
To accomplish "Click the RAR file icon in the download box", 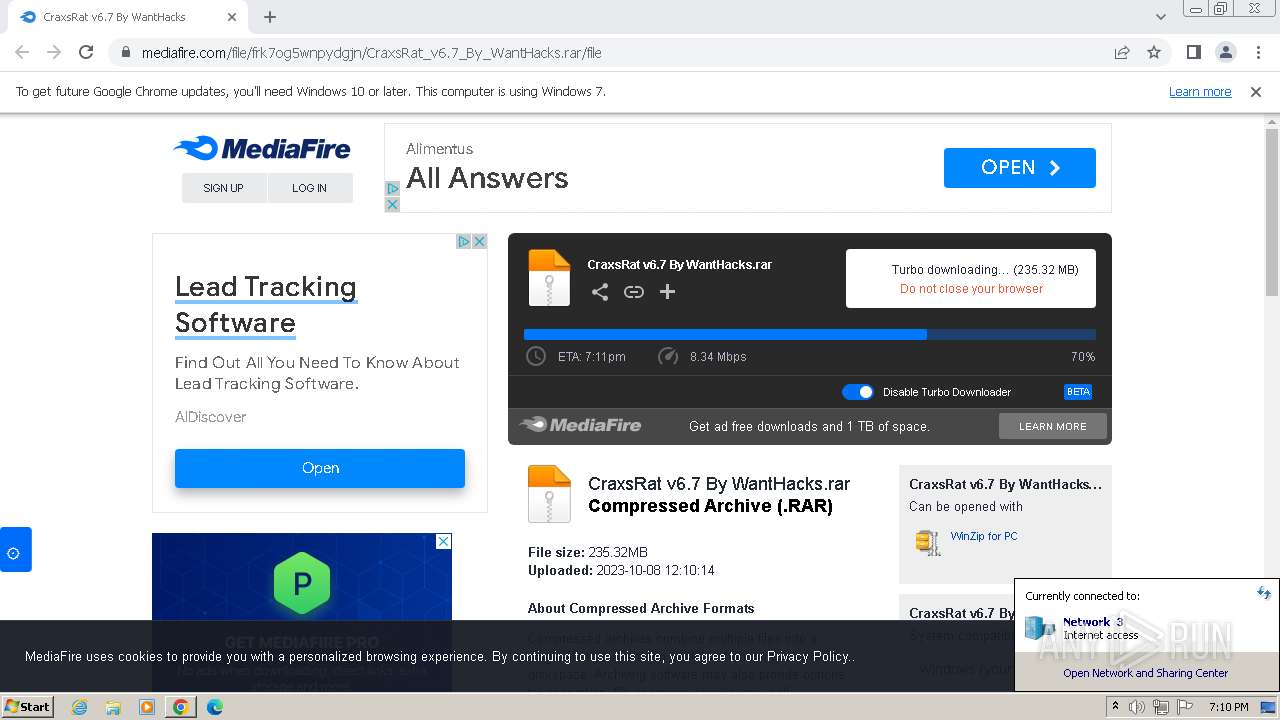I will [x=549, y=278].
